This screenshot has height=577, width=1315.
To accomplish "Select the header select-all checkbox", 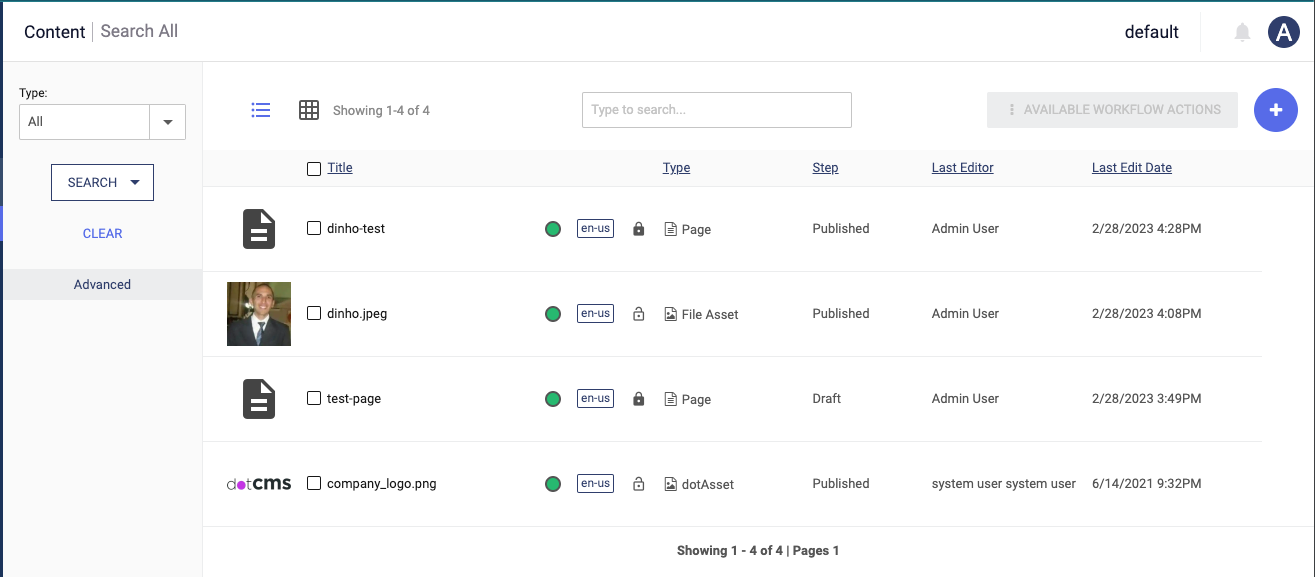I will coord(313,168).
